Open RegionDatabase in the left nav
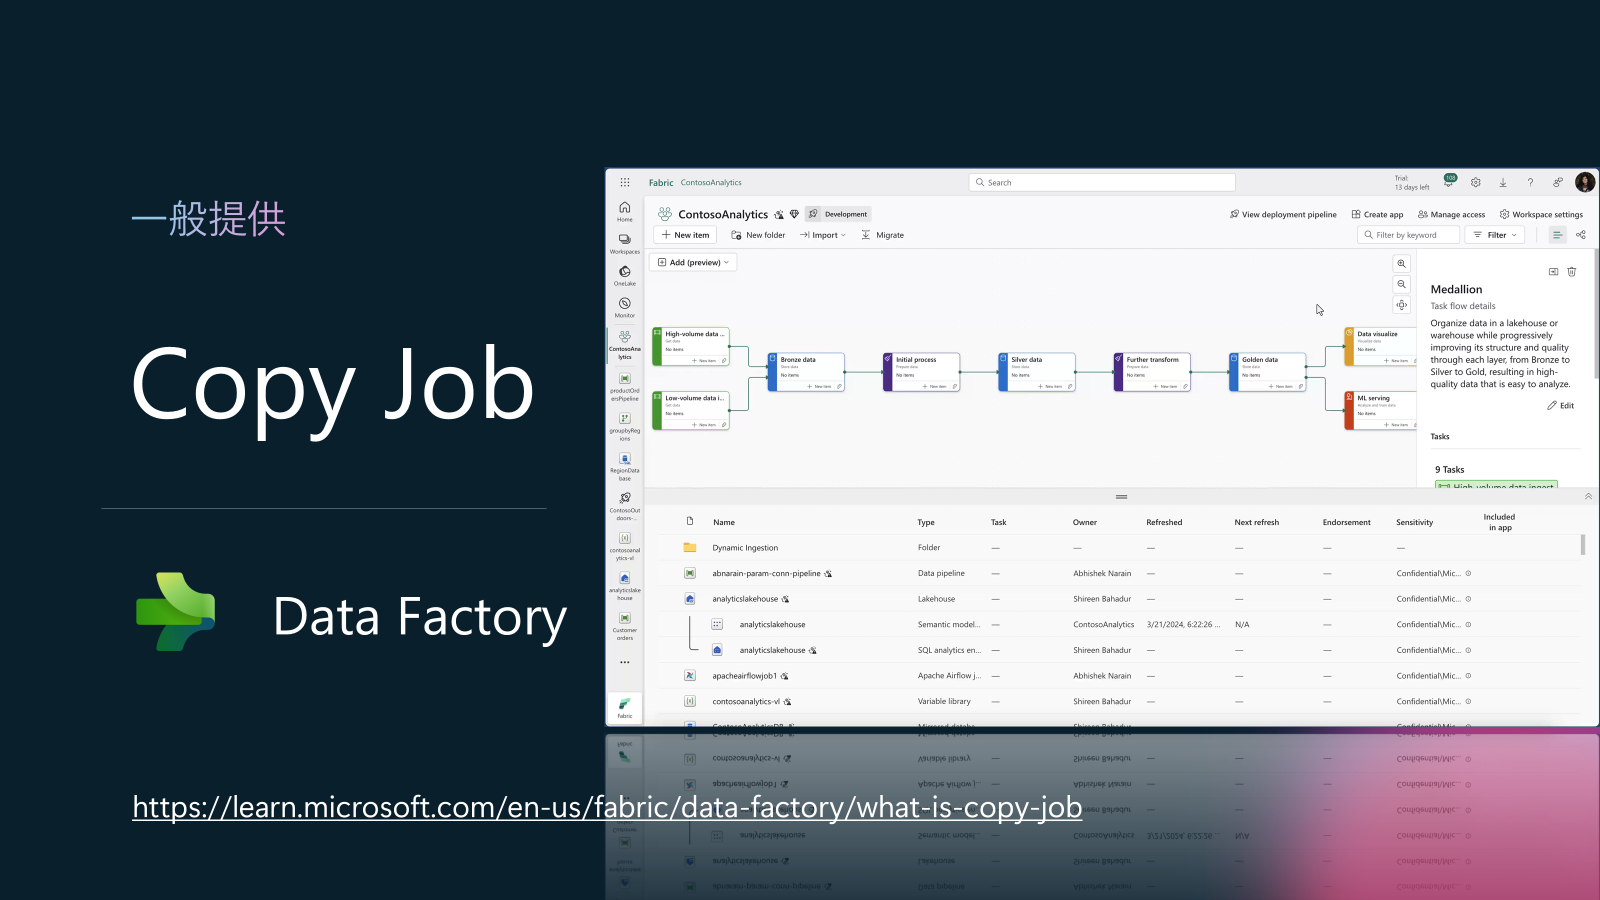Viewport: 1600px width, 900px height. pyautogui.click(x=625, y=467)
